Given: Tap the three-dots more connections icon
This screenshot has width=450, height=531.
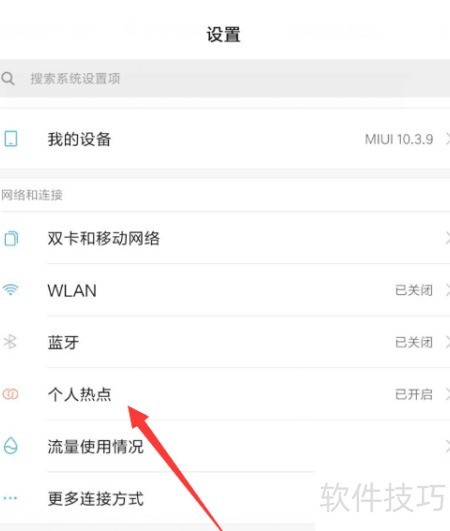Looking at the screenshot, I should tap(10, 498).
